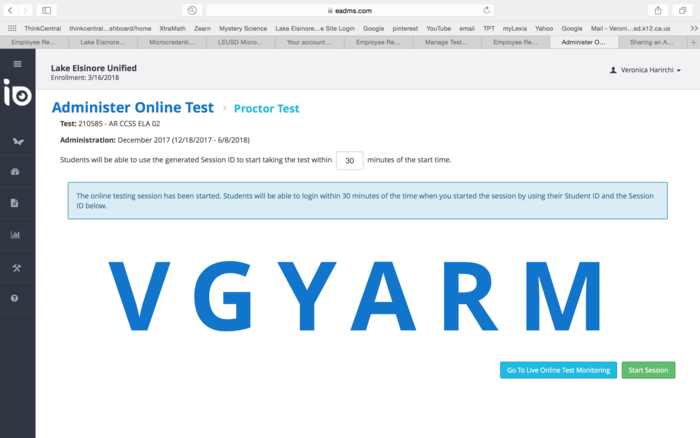Toggle the Safari sidebar button
The height and width of the screenshot is (438, 700).
click(x=46, y=10)
